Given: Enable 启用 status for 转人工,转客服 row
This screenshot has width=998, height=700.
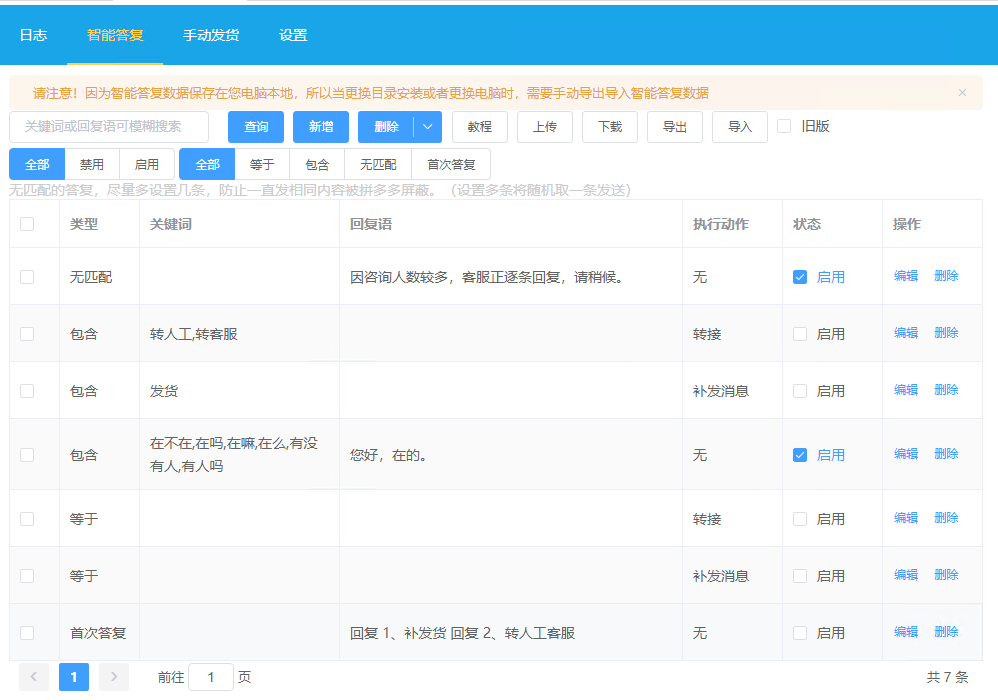Looking at the screenshot, I should [x=800, y=334].
